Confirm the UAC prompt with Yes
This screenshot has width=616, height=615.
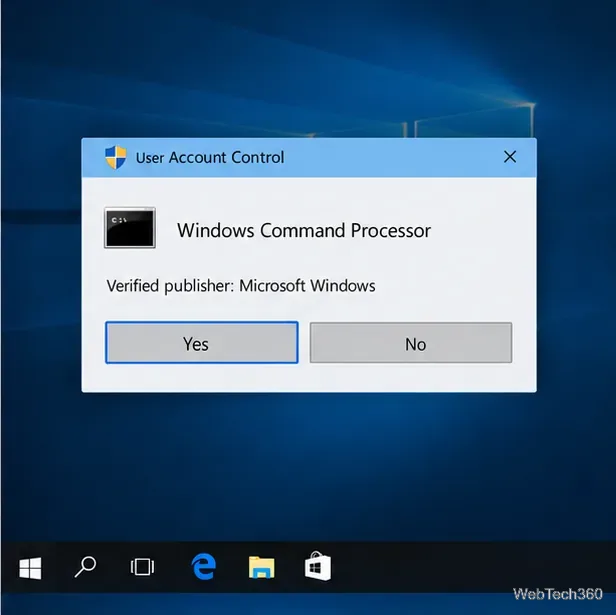(x=202, y=343)
